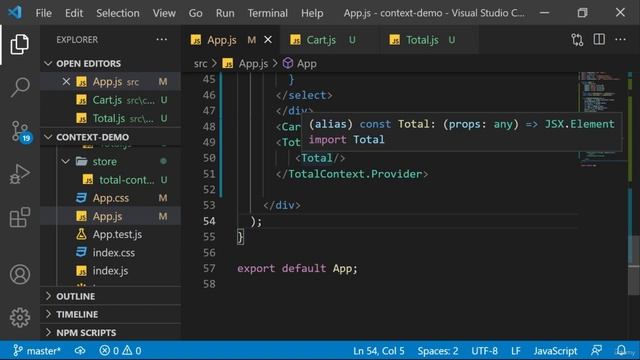This screenshot has height=360, width=640.
Task: Click TotalContext.Provider closing tag on line 51
Action: coord(352,174)
